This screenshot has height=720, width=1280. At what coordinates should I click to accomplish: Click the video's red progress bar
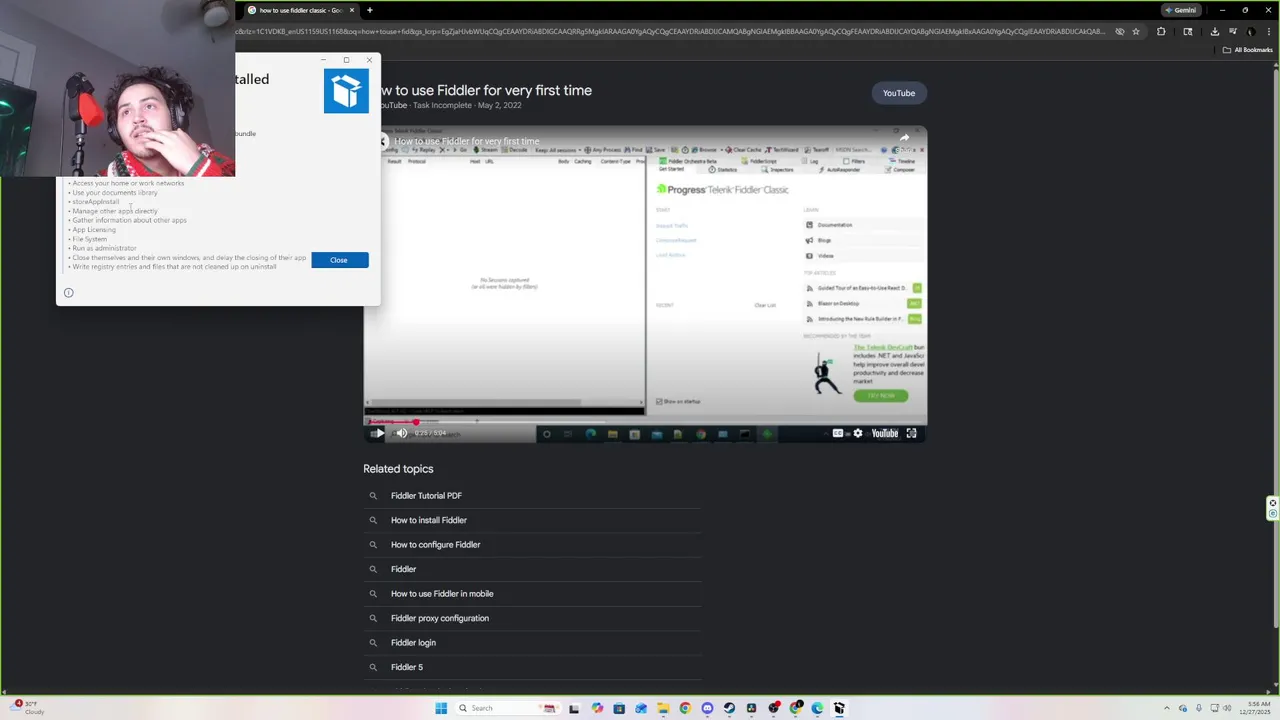[391, 421]
